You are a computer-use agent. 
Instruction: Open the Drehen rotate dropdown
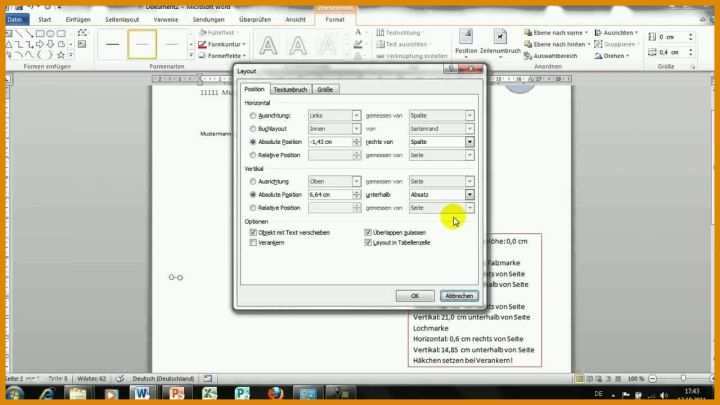coord(612,56)
